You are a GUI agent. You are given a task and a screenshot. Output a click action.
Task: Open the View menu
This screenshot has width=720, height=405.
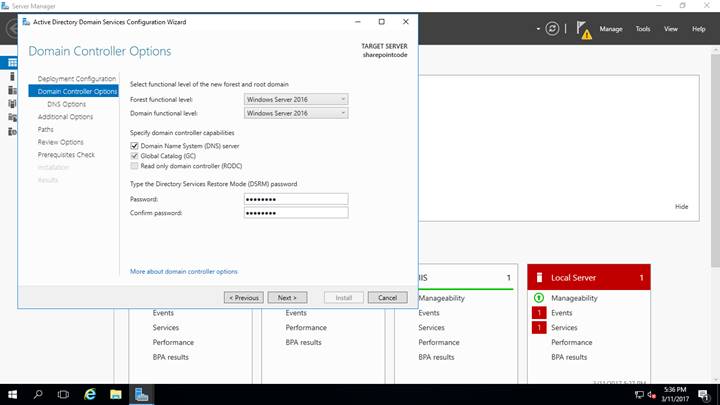point(670,28)
